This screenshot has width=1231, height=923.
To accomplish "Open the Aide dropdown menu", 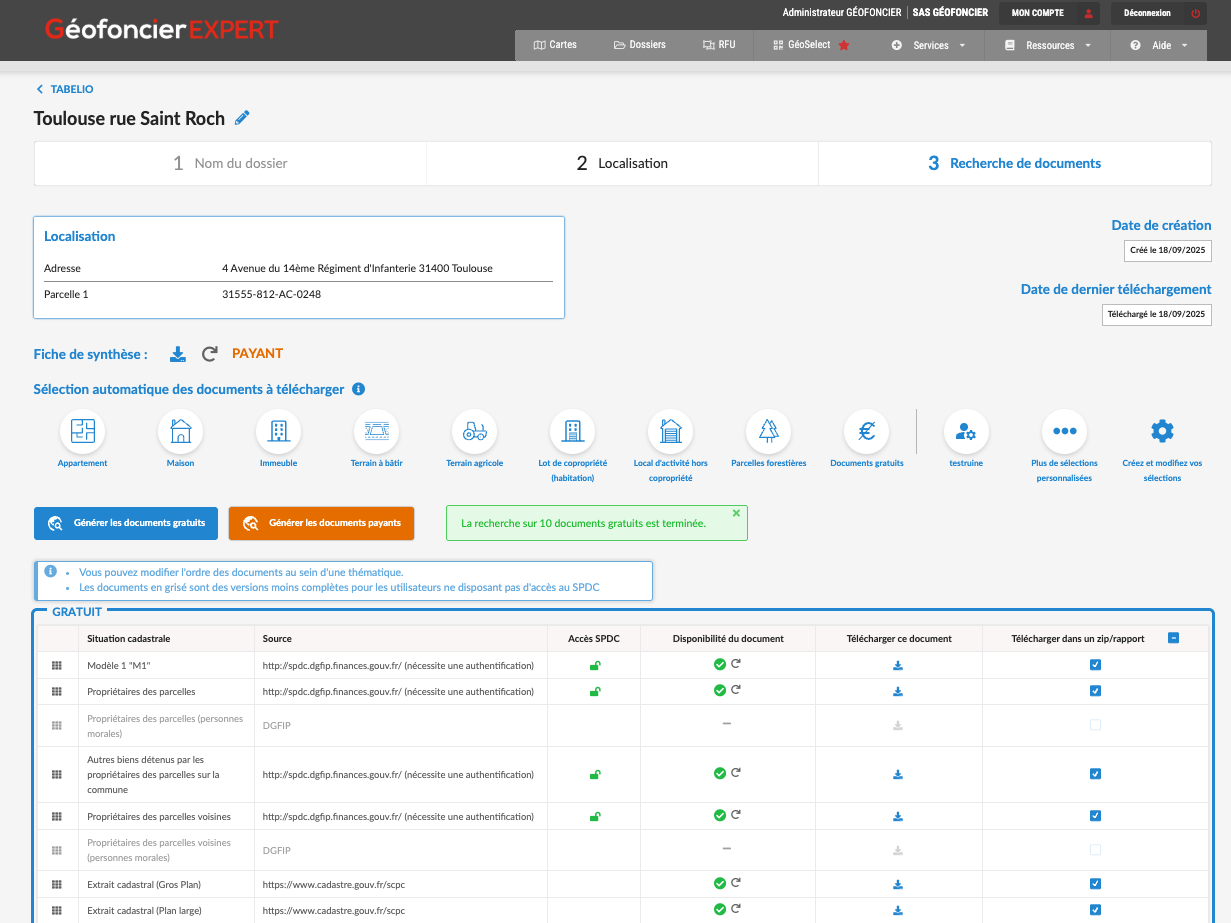I will point(1159,45).
